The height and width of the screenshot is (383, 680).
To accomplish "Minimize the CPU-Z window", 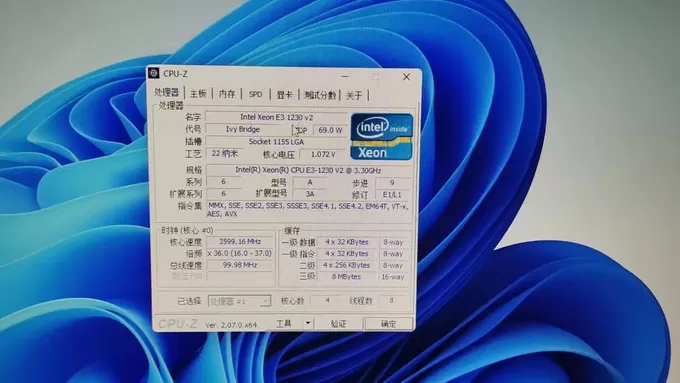I will point(345,76).
